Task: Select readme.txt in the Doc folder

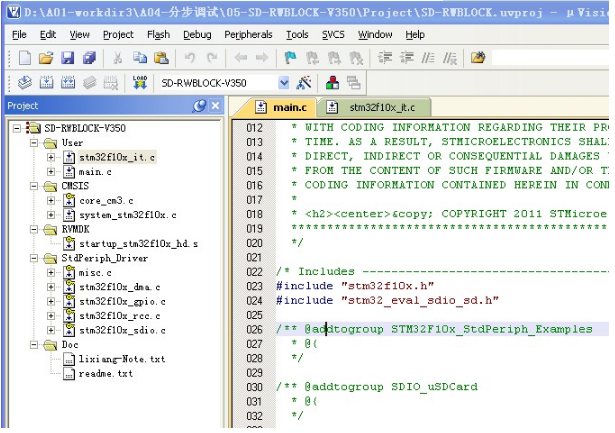Action: click(105, 373)
